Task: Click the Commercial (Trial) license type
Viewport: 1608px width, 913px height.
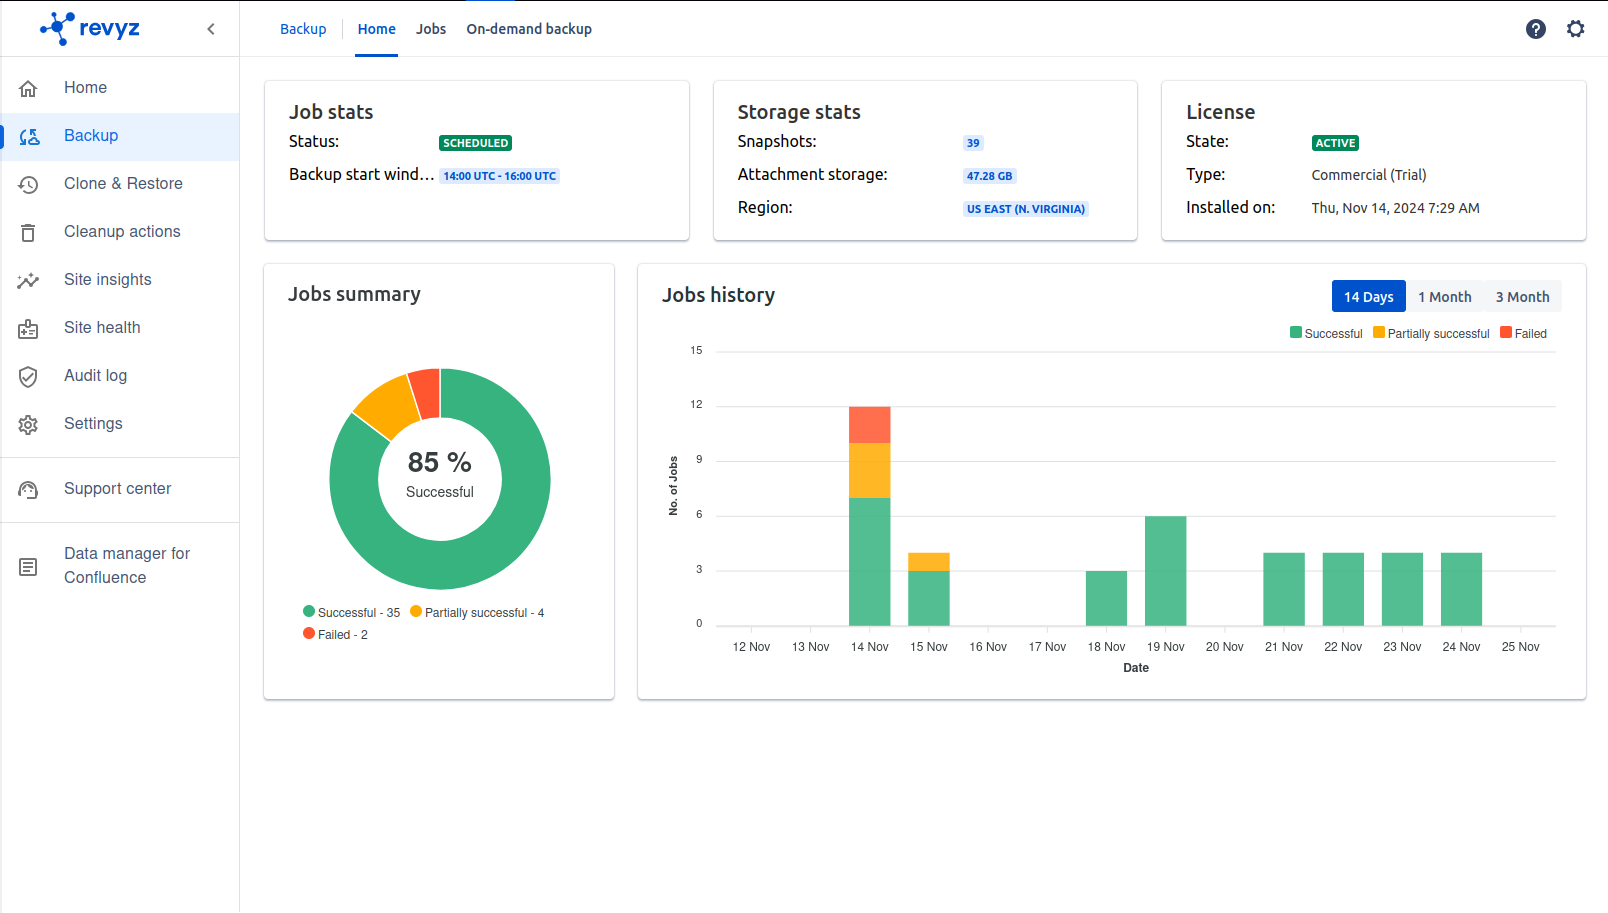Action: coord(1369,175)
